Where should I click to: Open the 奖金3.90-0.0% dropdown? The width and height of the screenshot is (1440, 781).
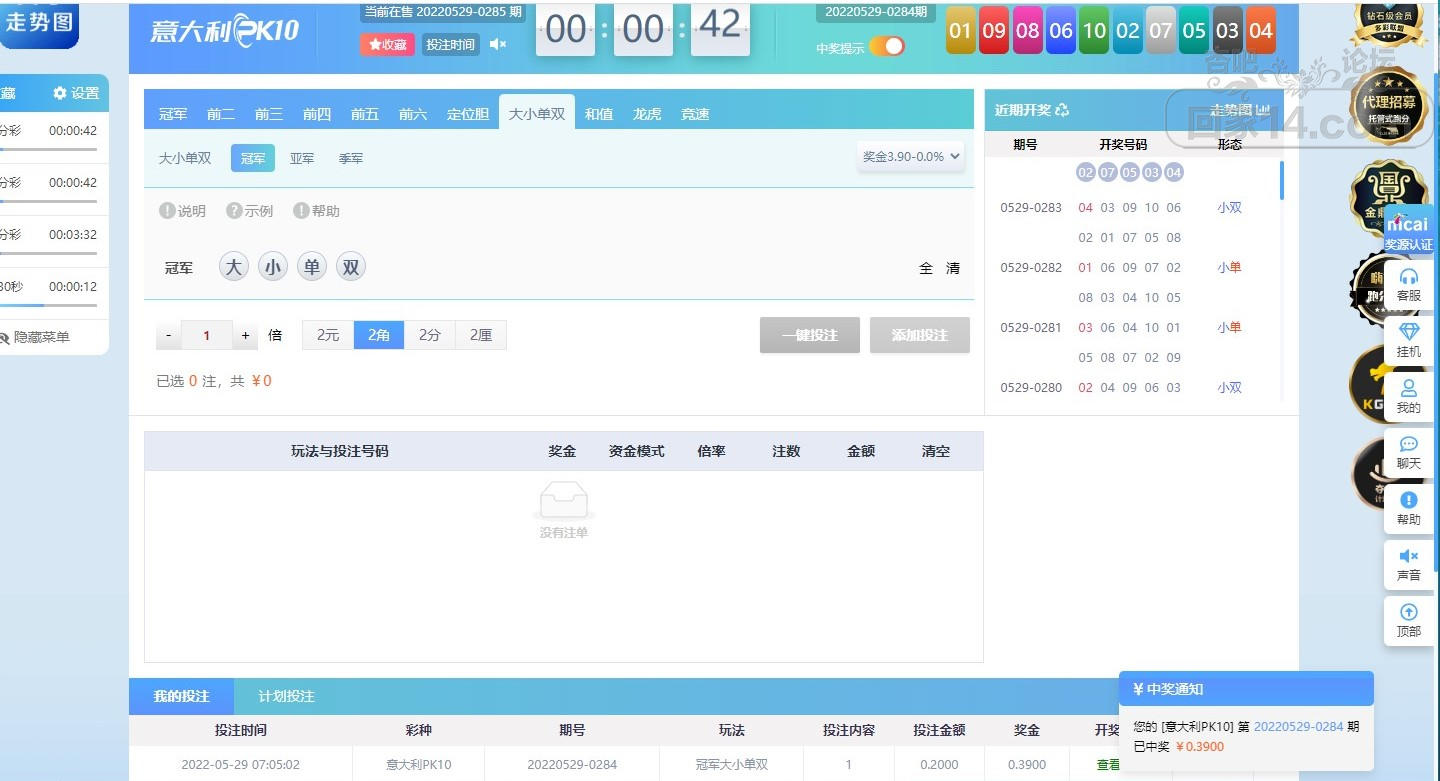point(911,156)
